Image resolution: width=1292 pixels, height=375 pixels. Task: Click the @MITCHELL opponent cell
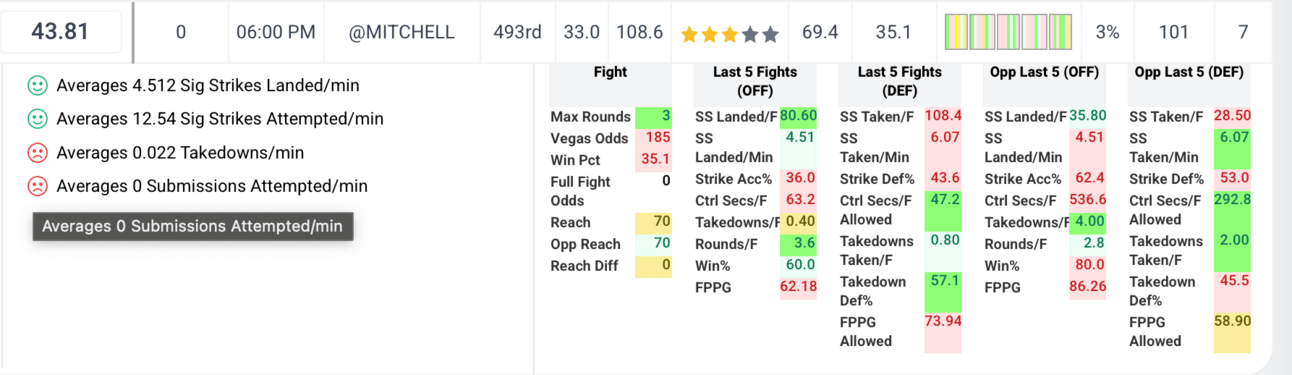point(402,32)
